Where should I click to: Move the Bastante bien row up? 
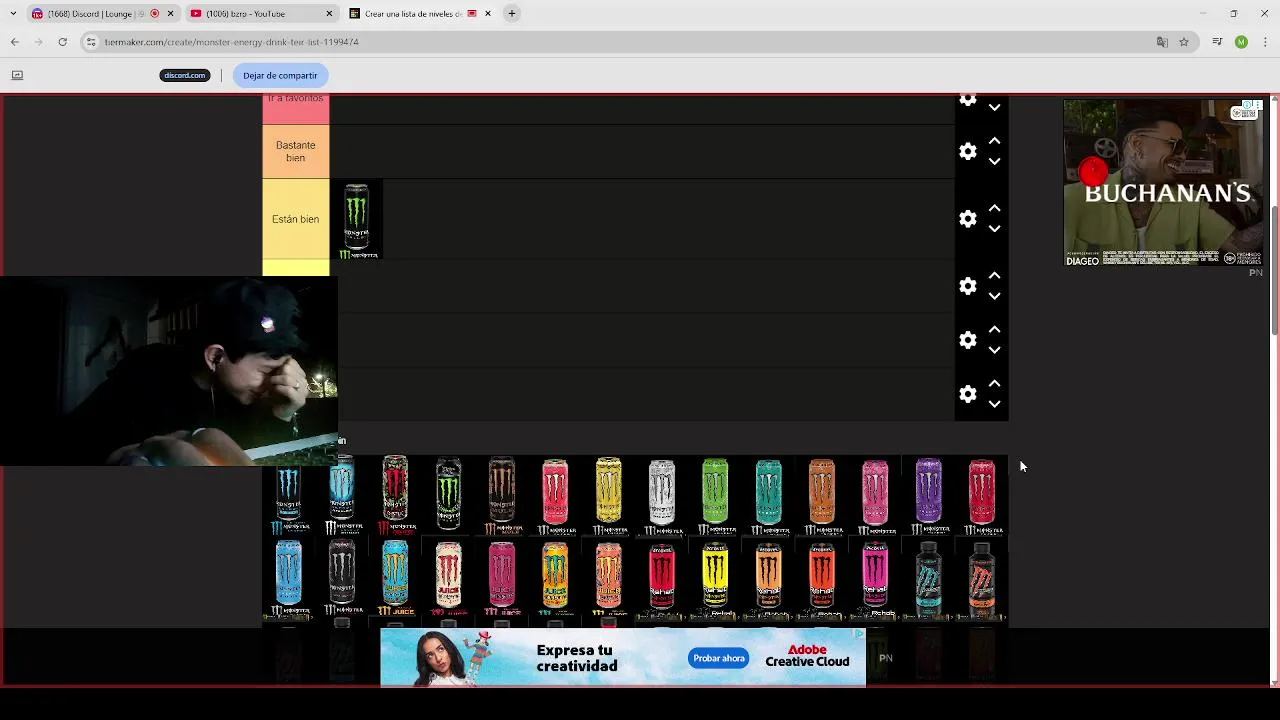(994, 141)
